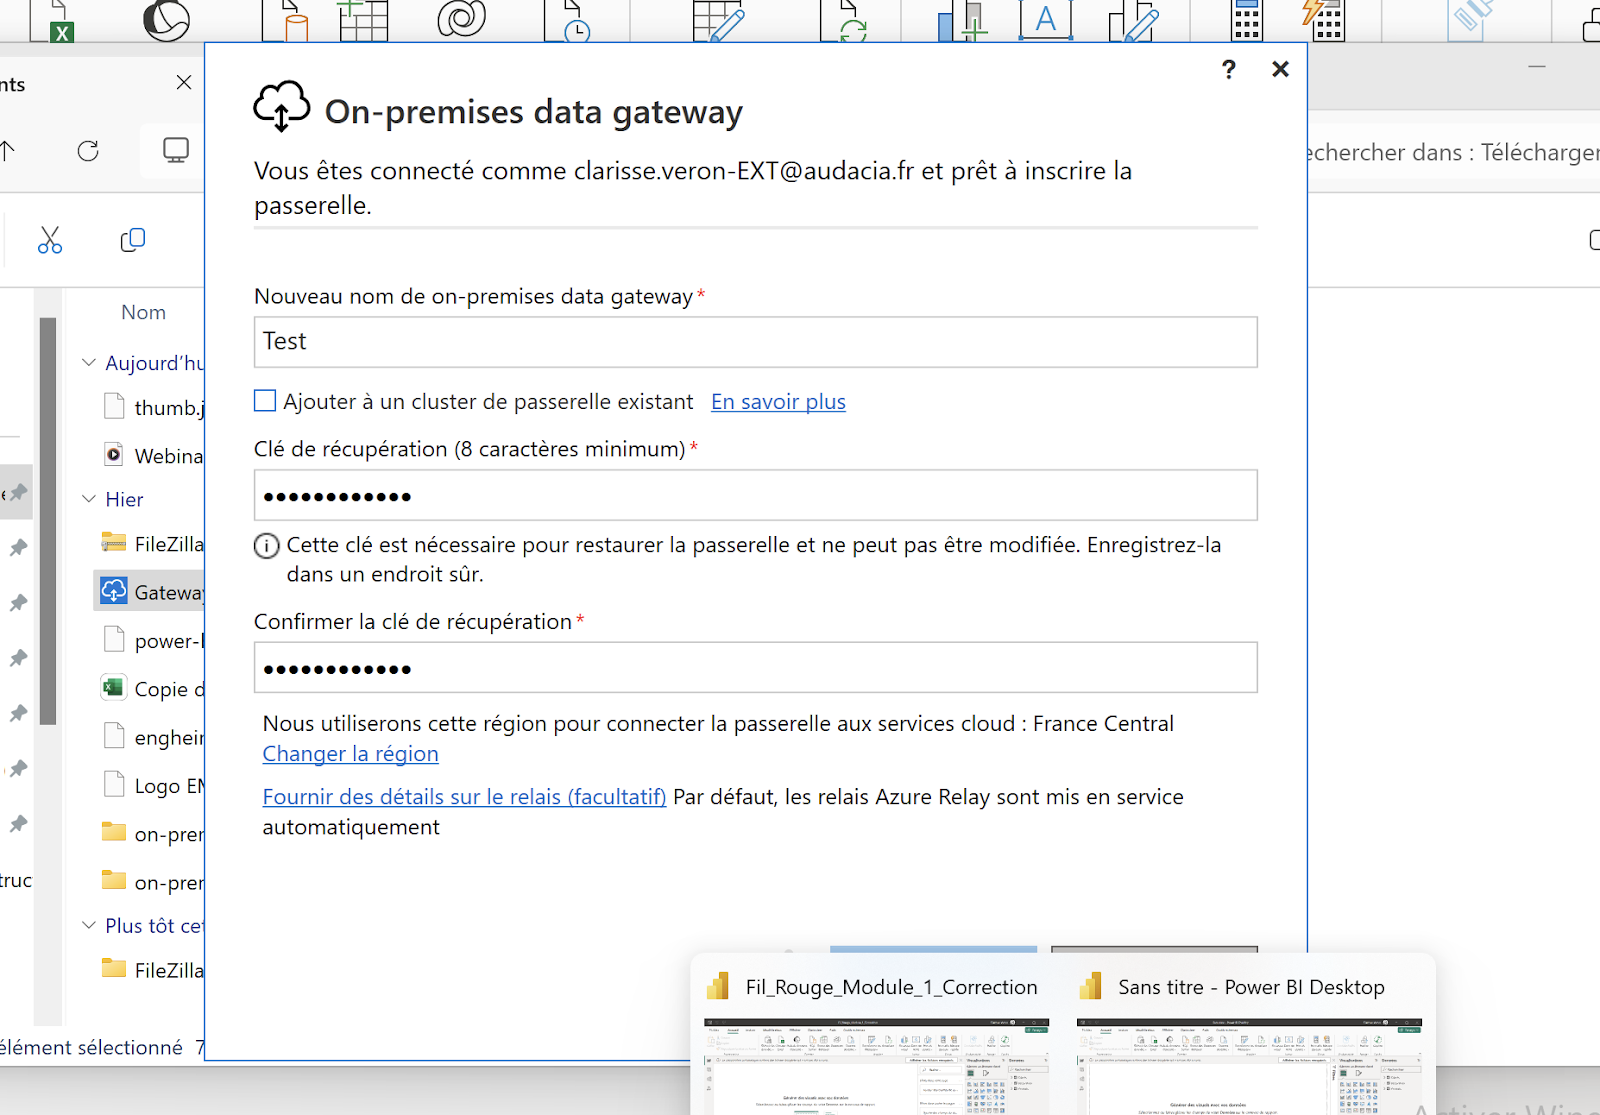Close the File Explorer tab with the X

(184, 83)
